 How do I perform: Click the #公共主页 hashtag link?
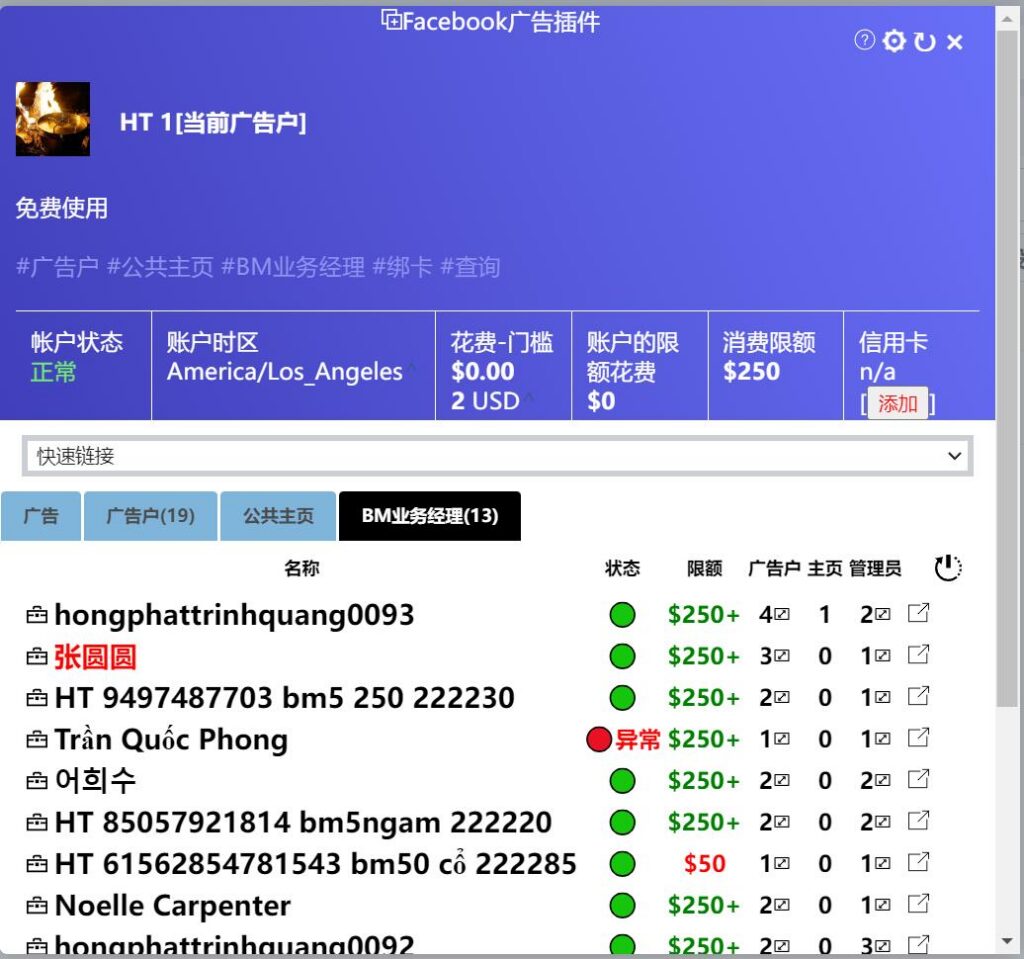[x=160, y=267]
